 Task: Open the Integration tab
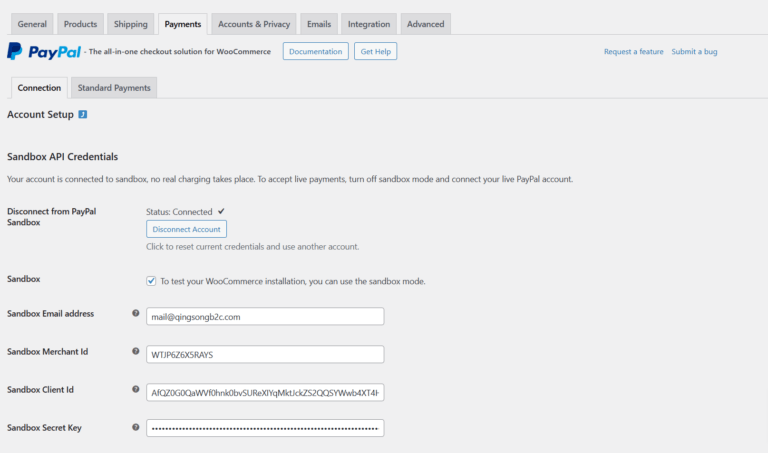point(369,23)
